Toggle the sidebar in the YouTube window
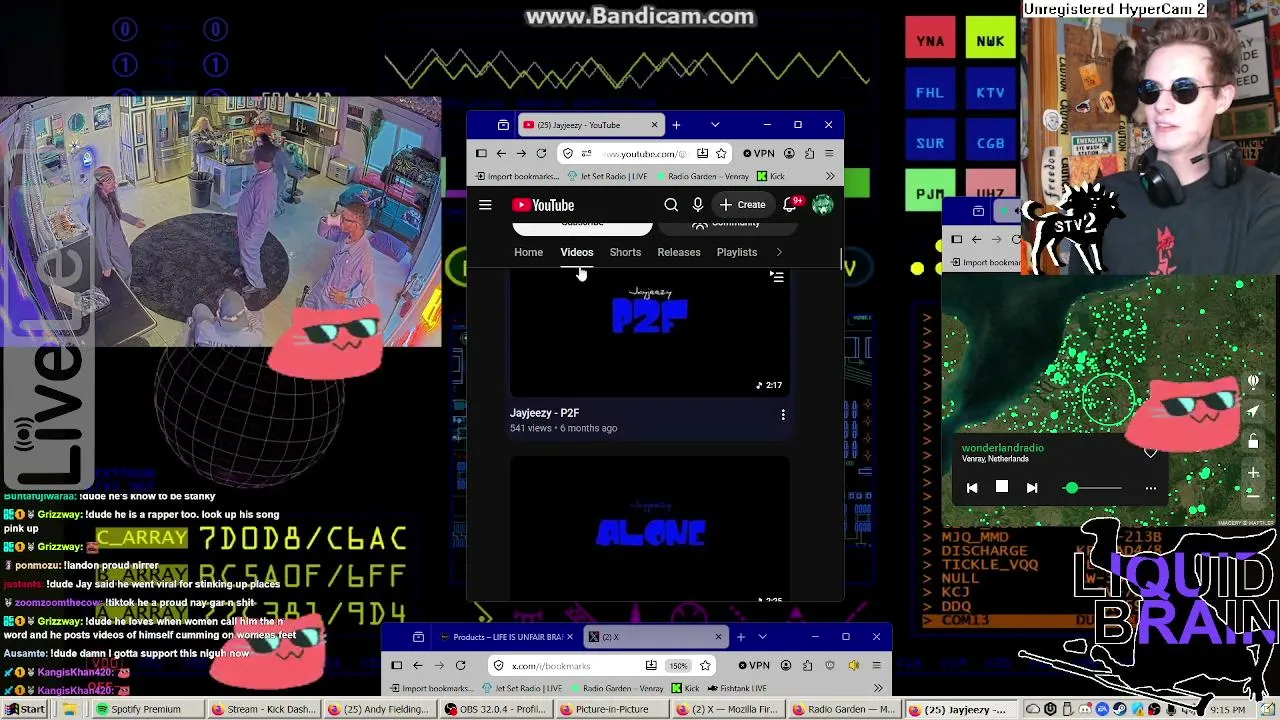This screenshot has width=1280, height=720. (481, 153)
